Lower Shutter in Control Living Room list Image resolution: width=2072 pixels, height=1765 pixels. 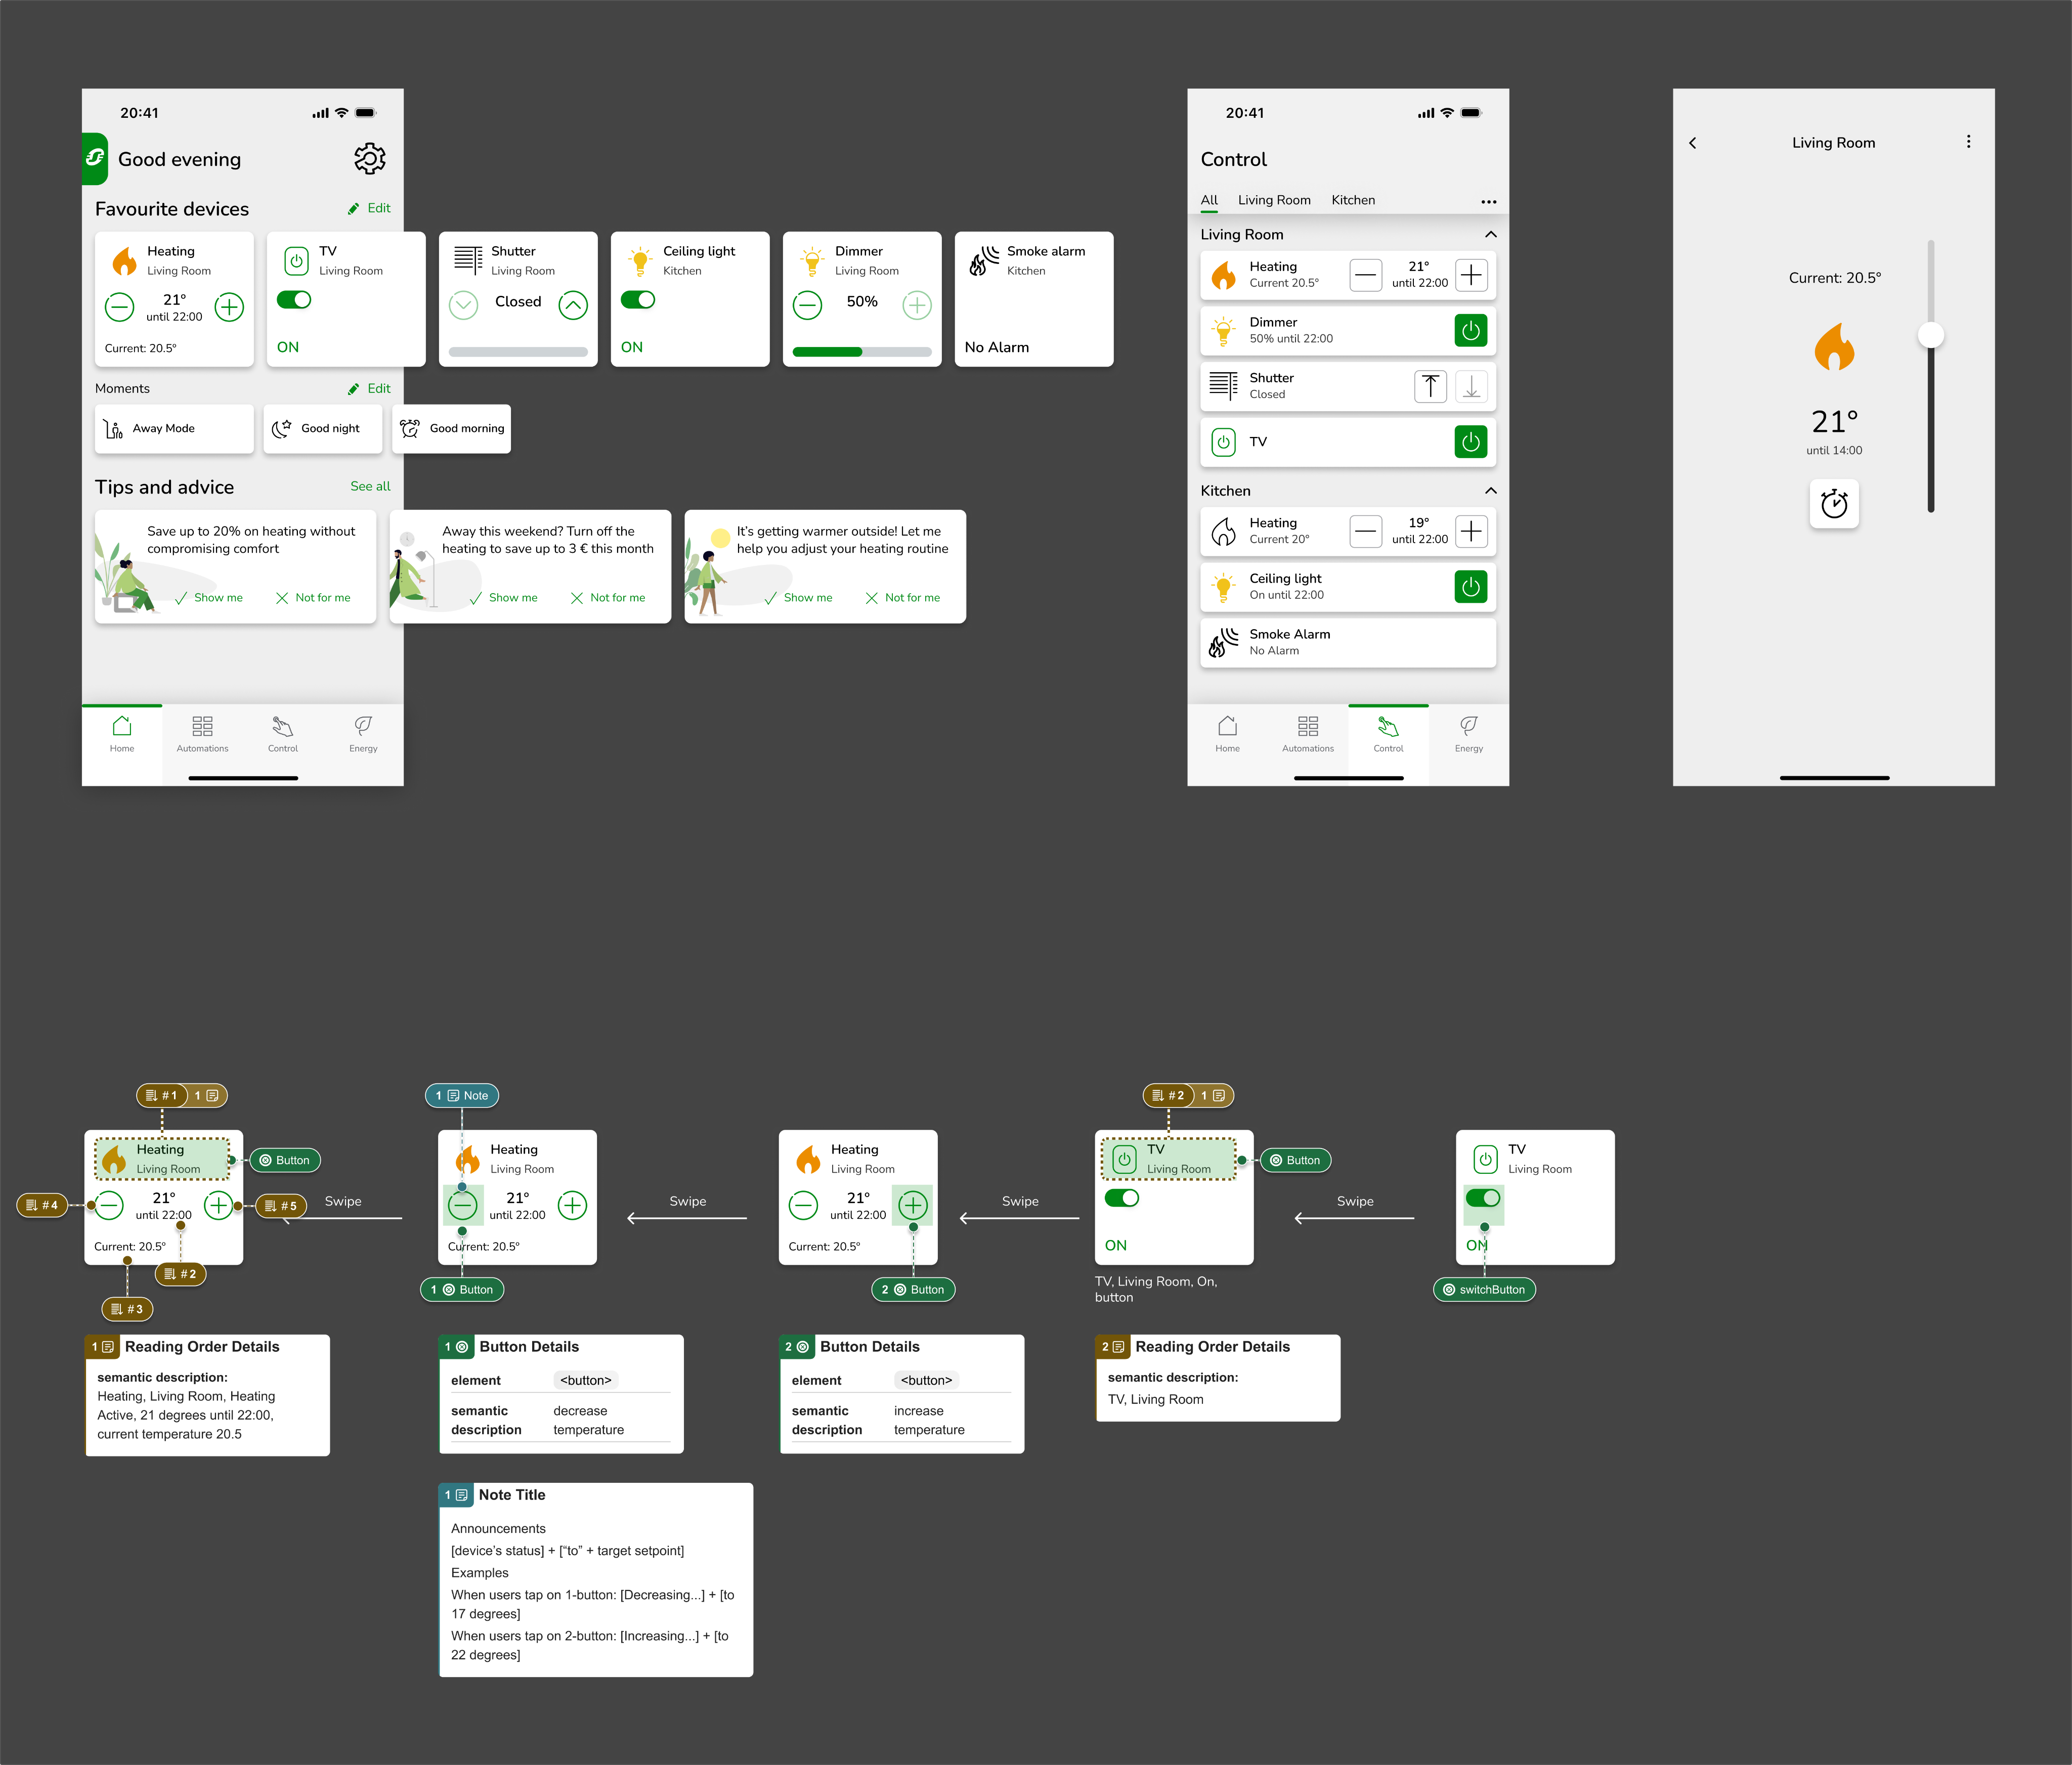(x=1471, y=386)
